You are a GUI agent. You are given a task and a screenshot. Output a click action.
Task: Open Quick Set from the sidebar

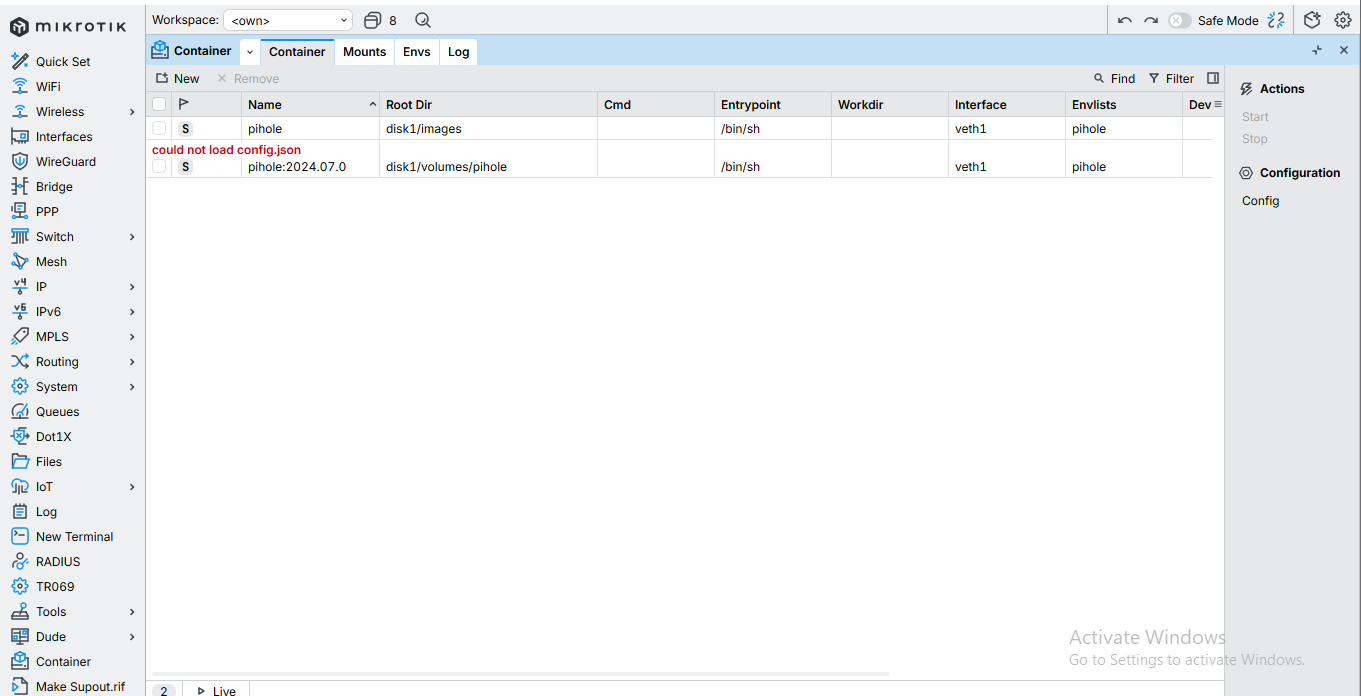click(63, 61)
